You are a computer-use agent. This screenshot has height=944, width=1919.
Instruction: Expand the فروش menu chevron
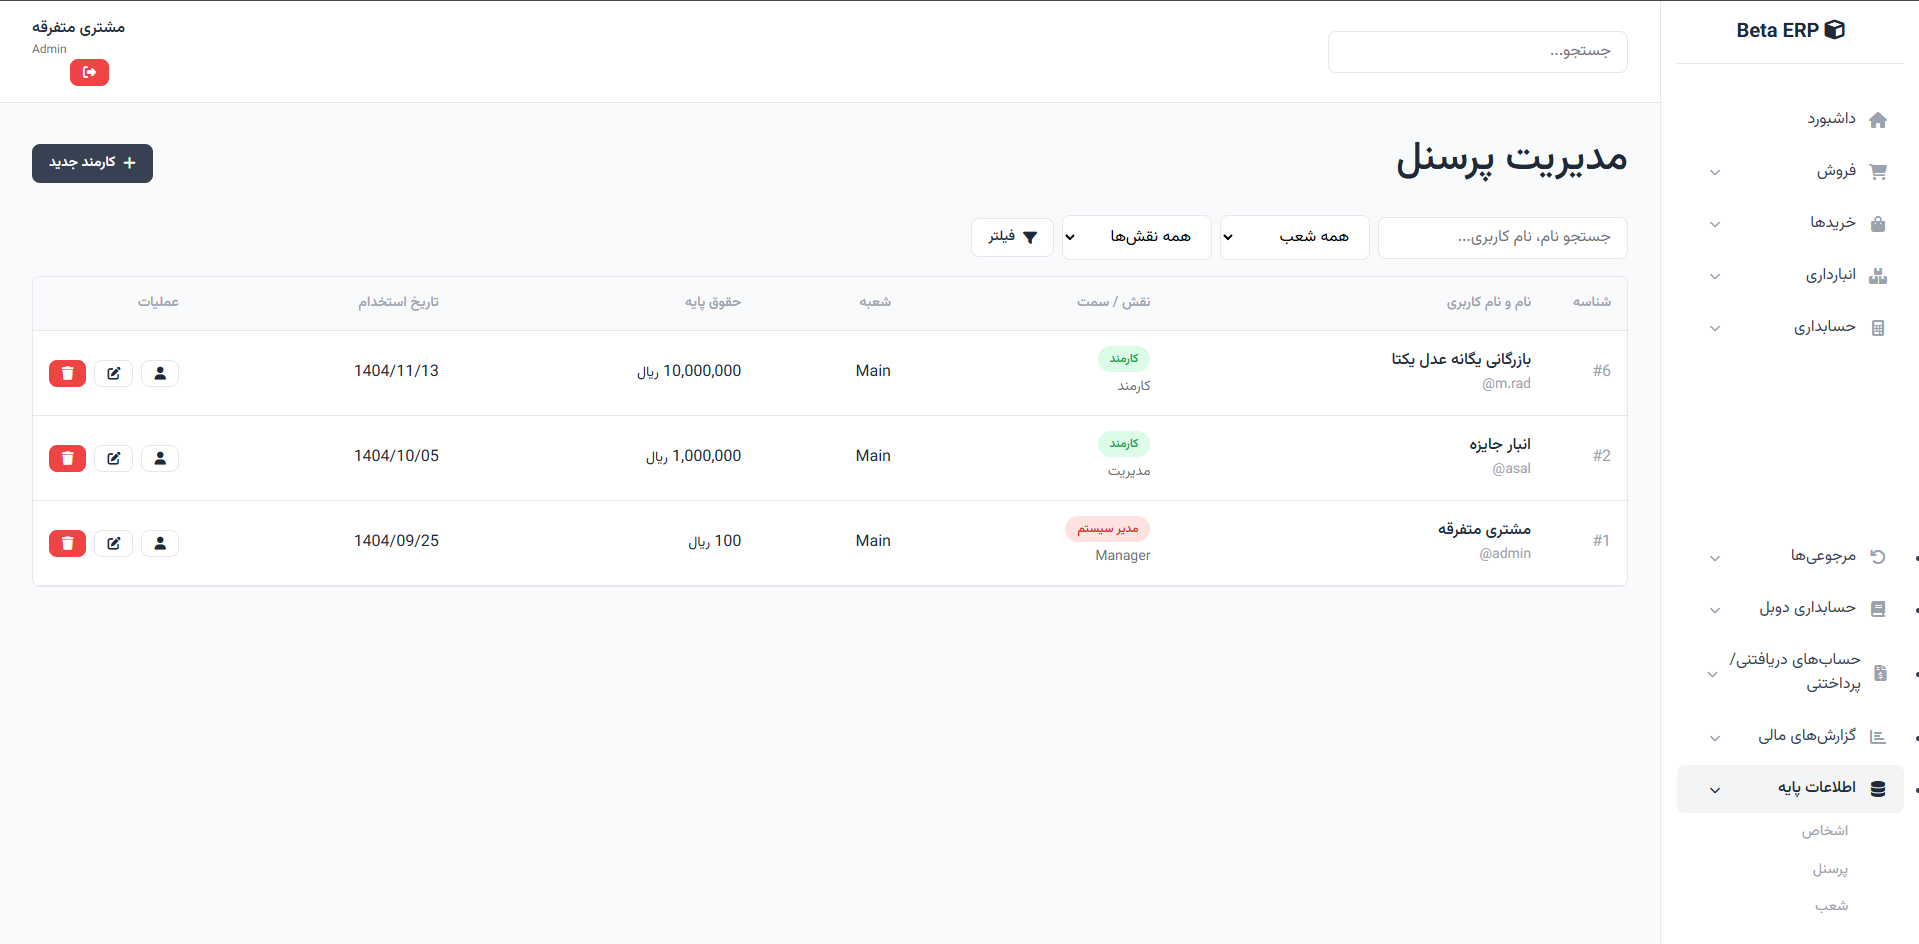point(1715,173)
